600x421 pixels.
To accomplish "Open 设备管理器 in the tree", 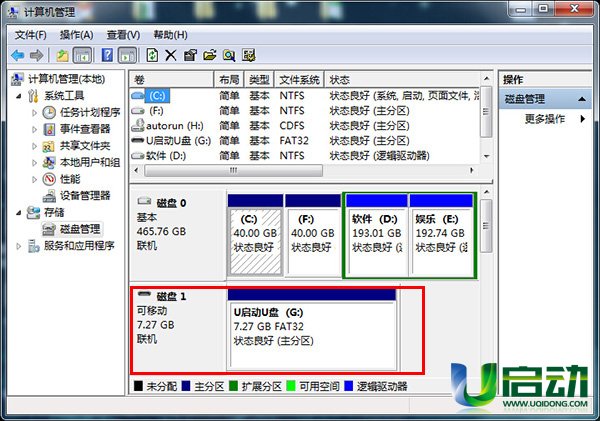I will (85, 196).
